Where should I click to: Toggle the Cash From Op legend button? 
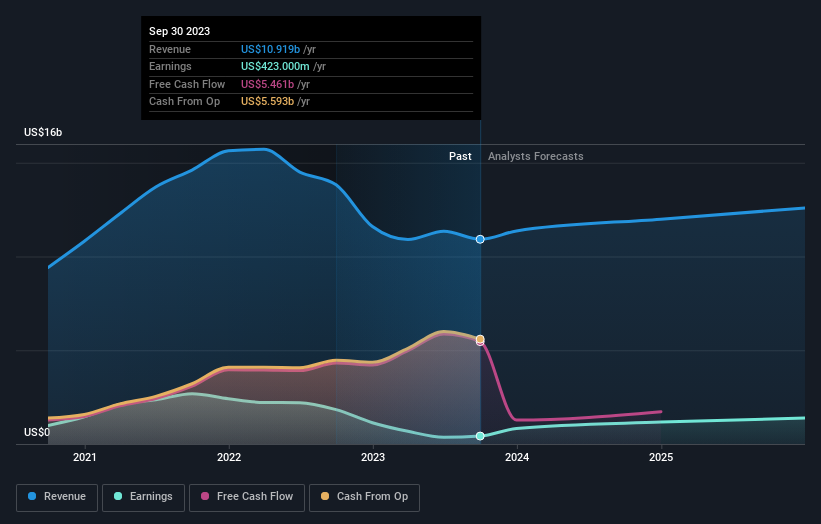pos(364,497)
